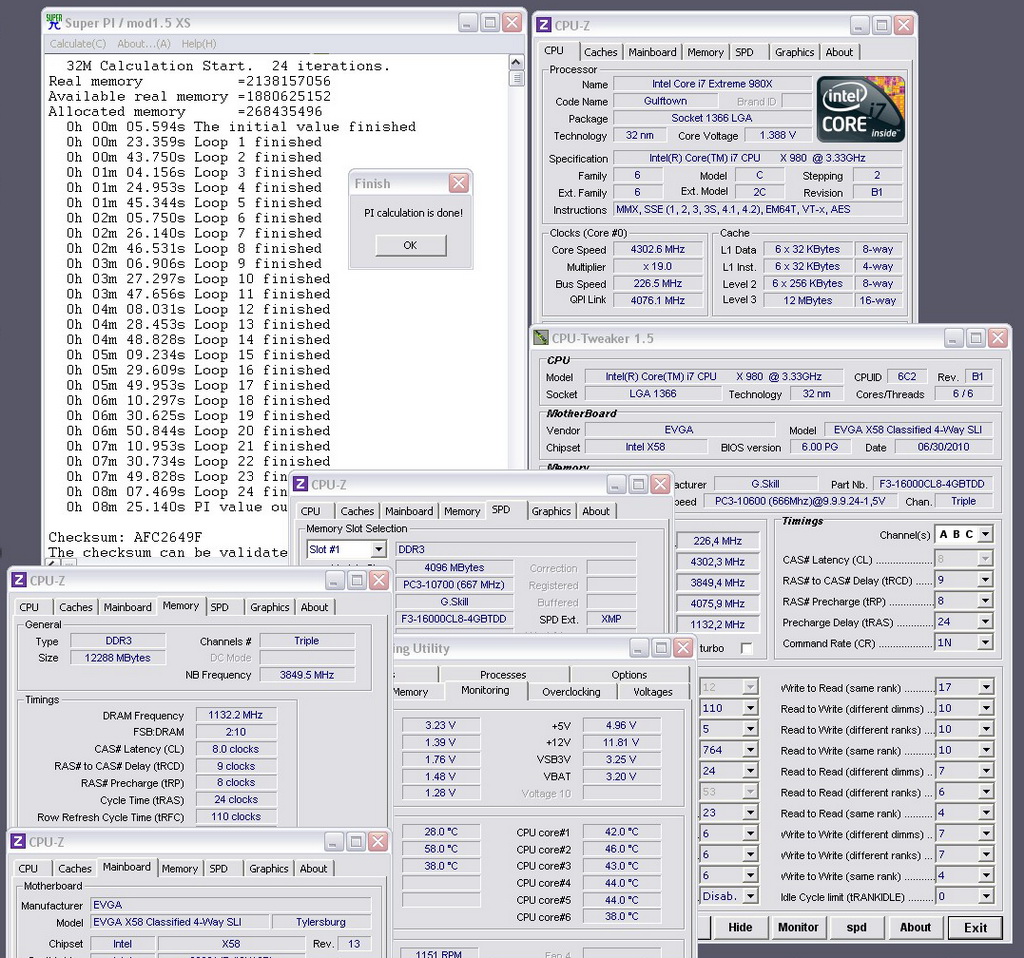Image resolution: width=1024 pixels, height=958 pixels.
Task: Open Write to Write (same rank) dropdown
Action: 986,876
